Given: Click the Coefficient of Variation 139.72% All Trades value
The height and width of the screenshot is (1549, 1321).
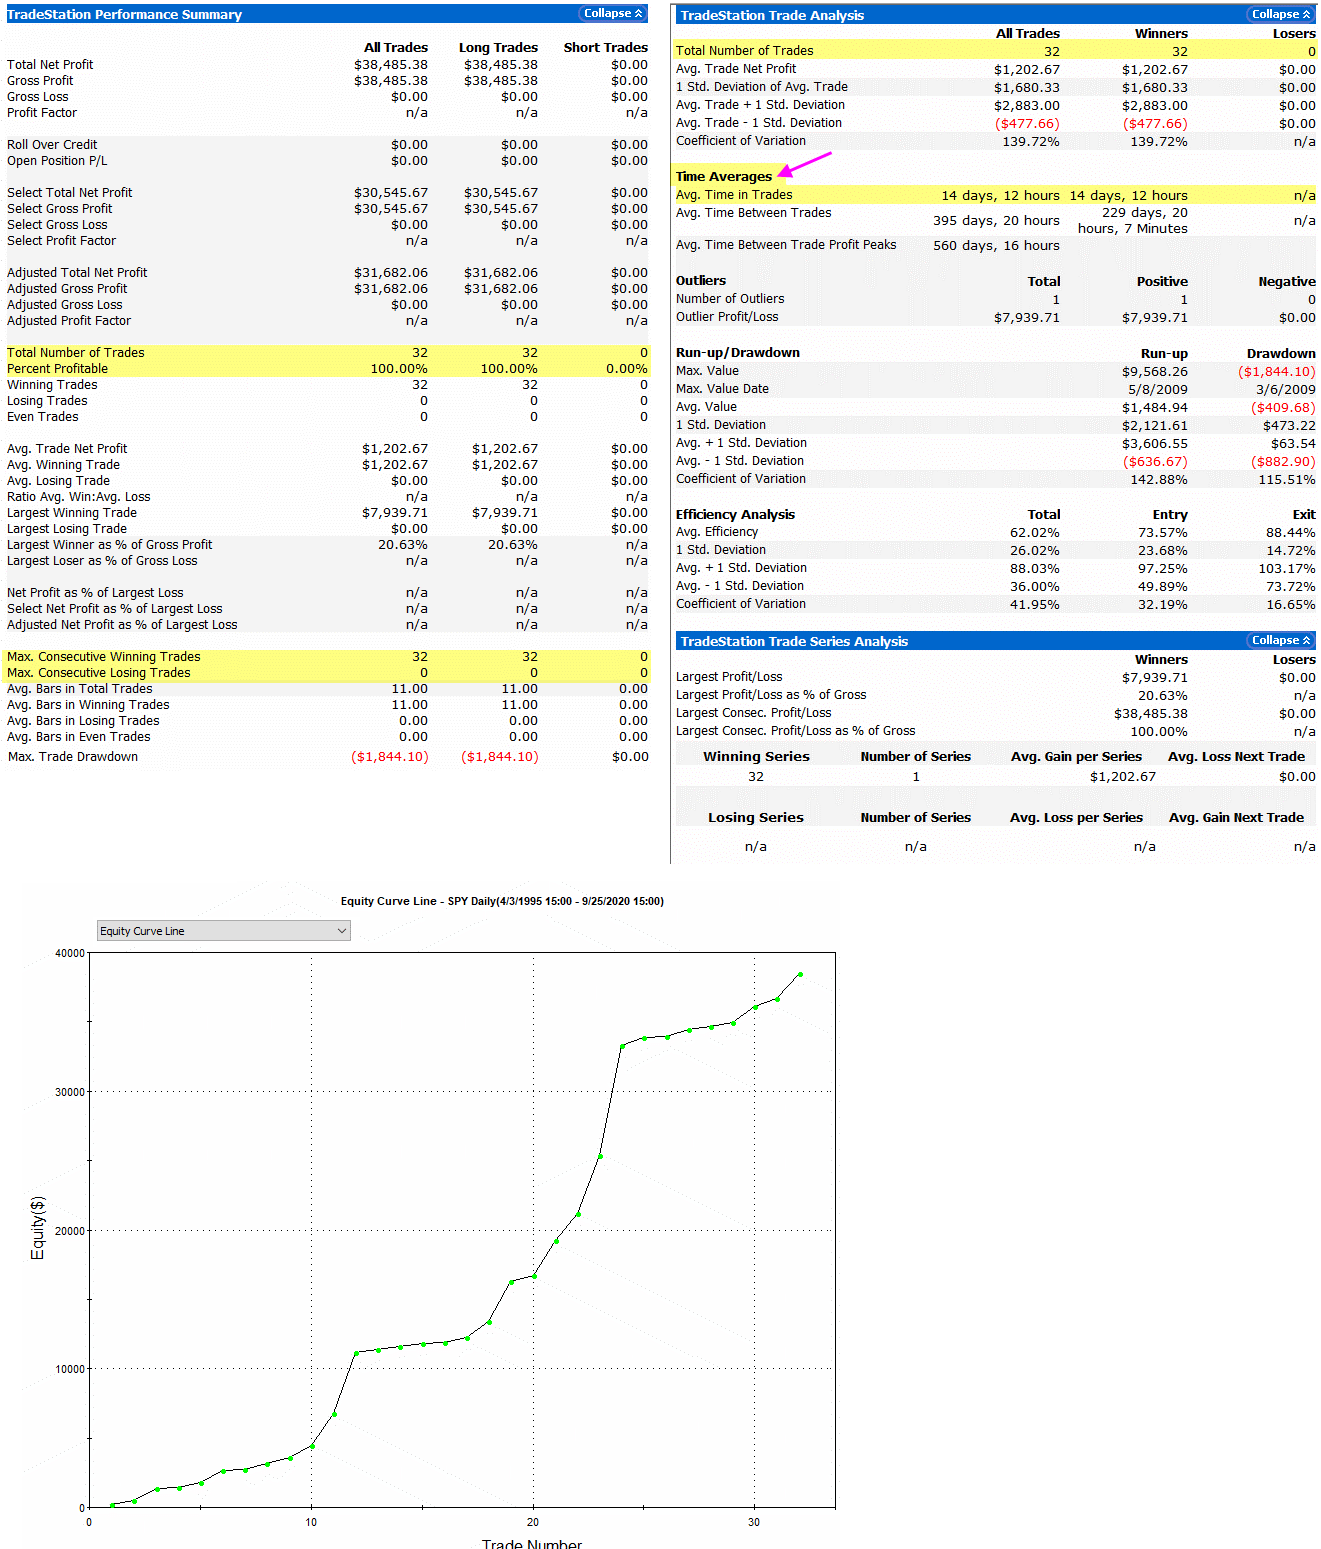Looking at the screenshot, I should pos(1031,142).
